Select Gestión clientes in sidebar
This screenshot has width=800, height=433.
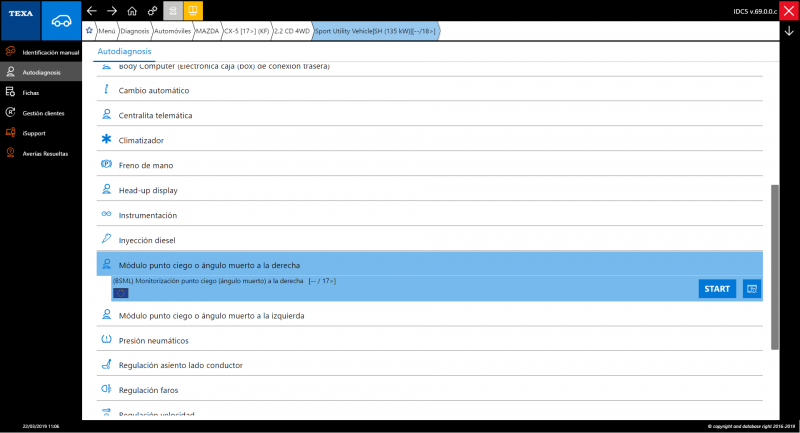pos(43,113)
